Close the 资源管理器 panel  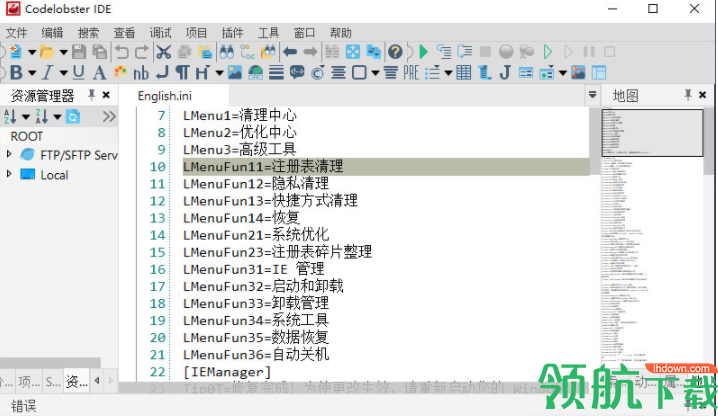click(x=106, y=95)
